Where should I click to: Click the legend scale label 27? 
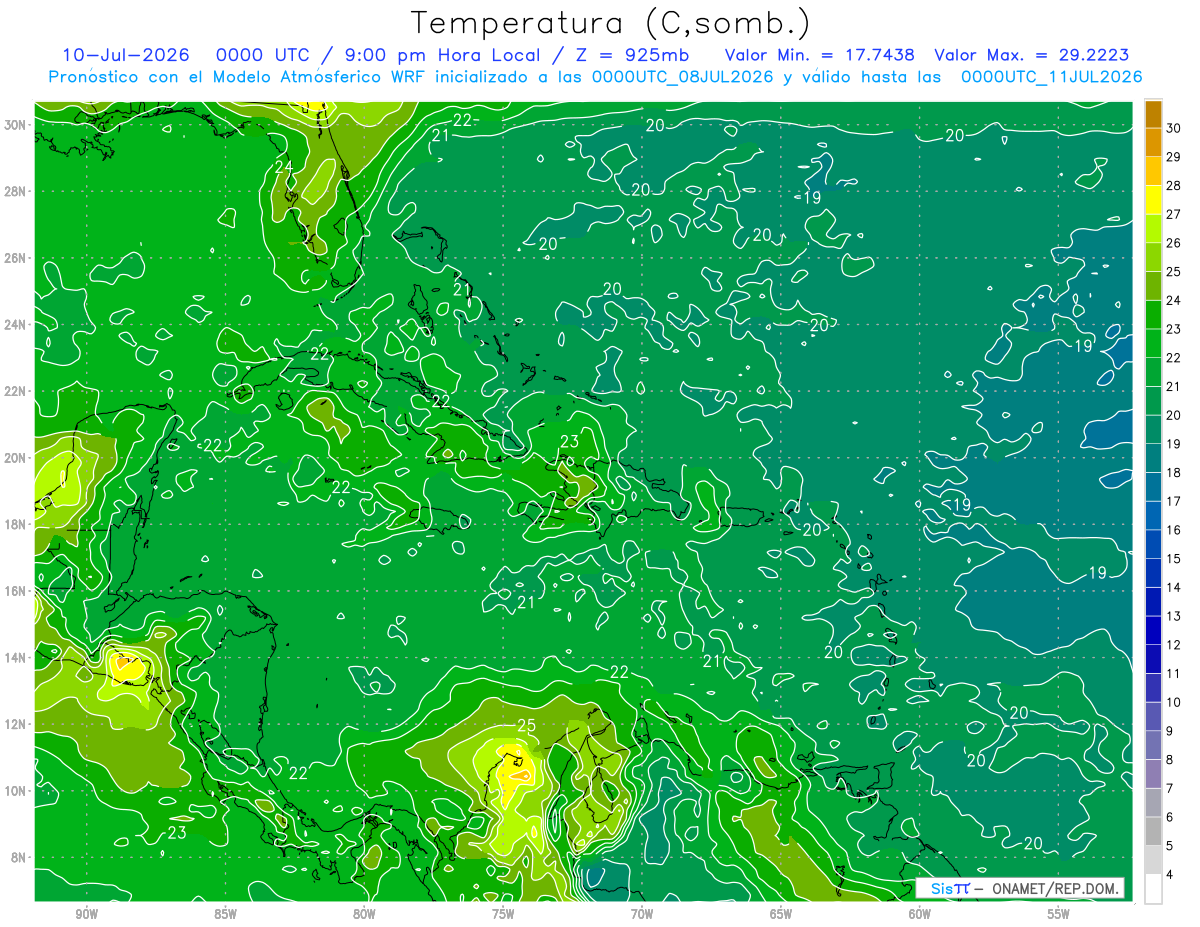pos(1174,214)
